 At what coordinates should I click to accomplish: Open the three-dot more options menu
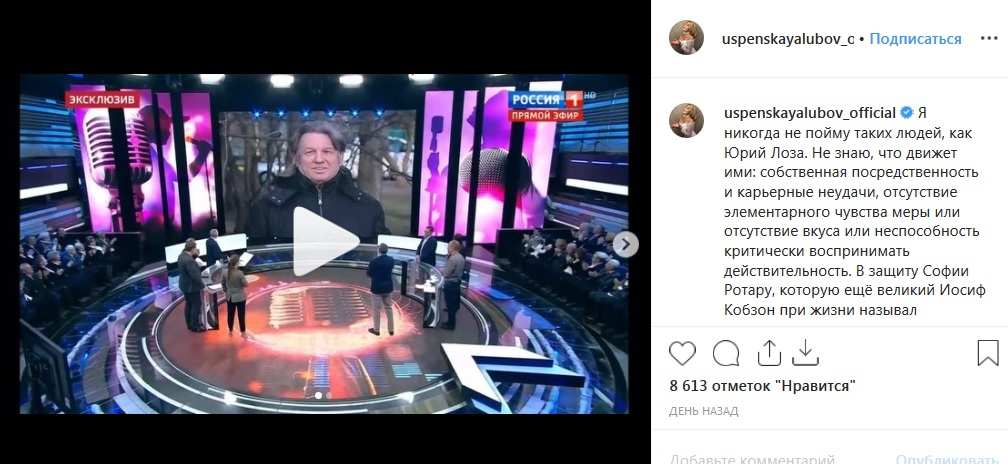989,39
